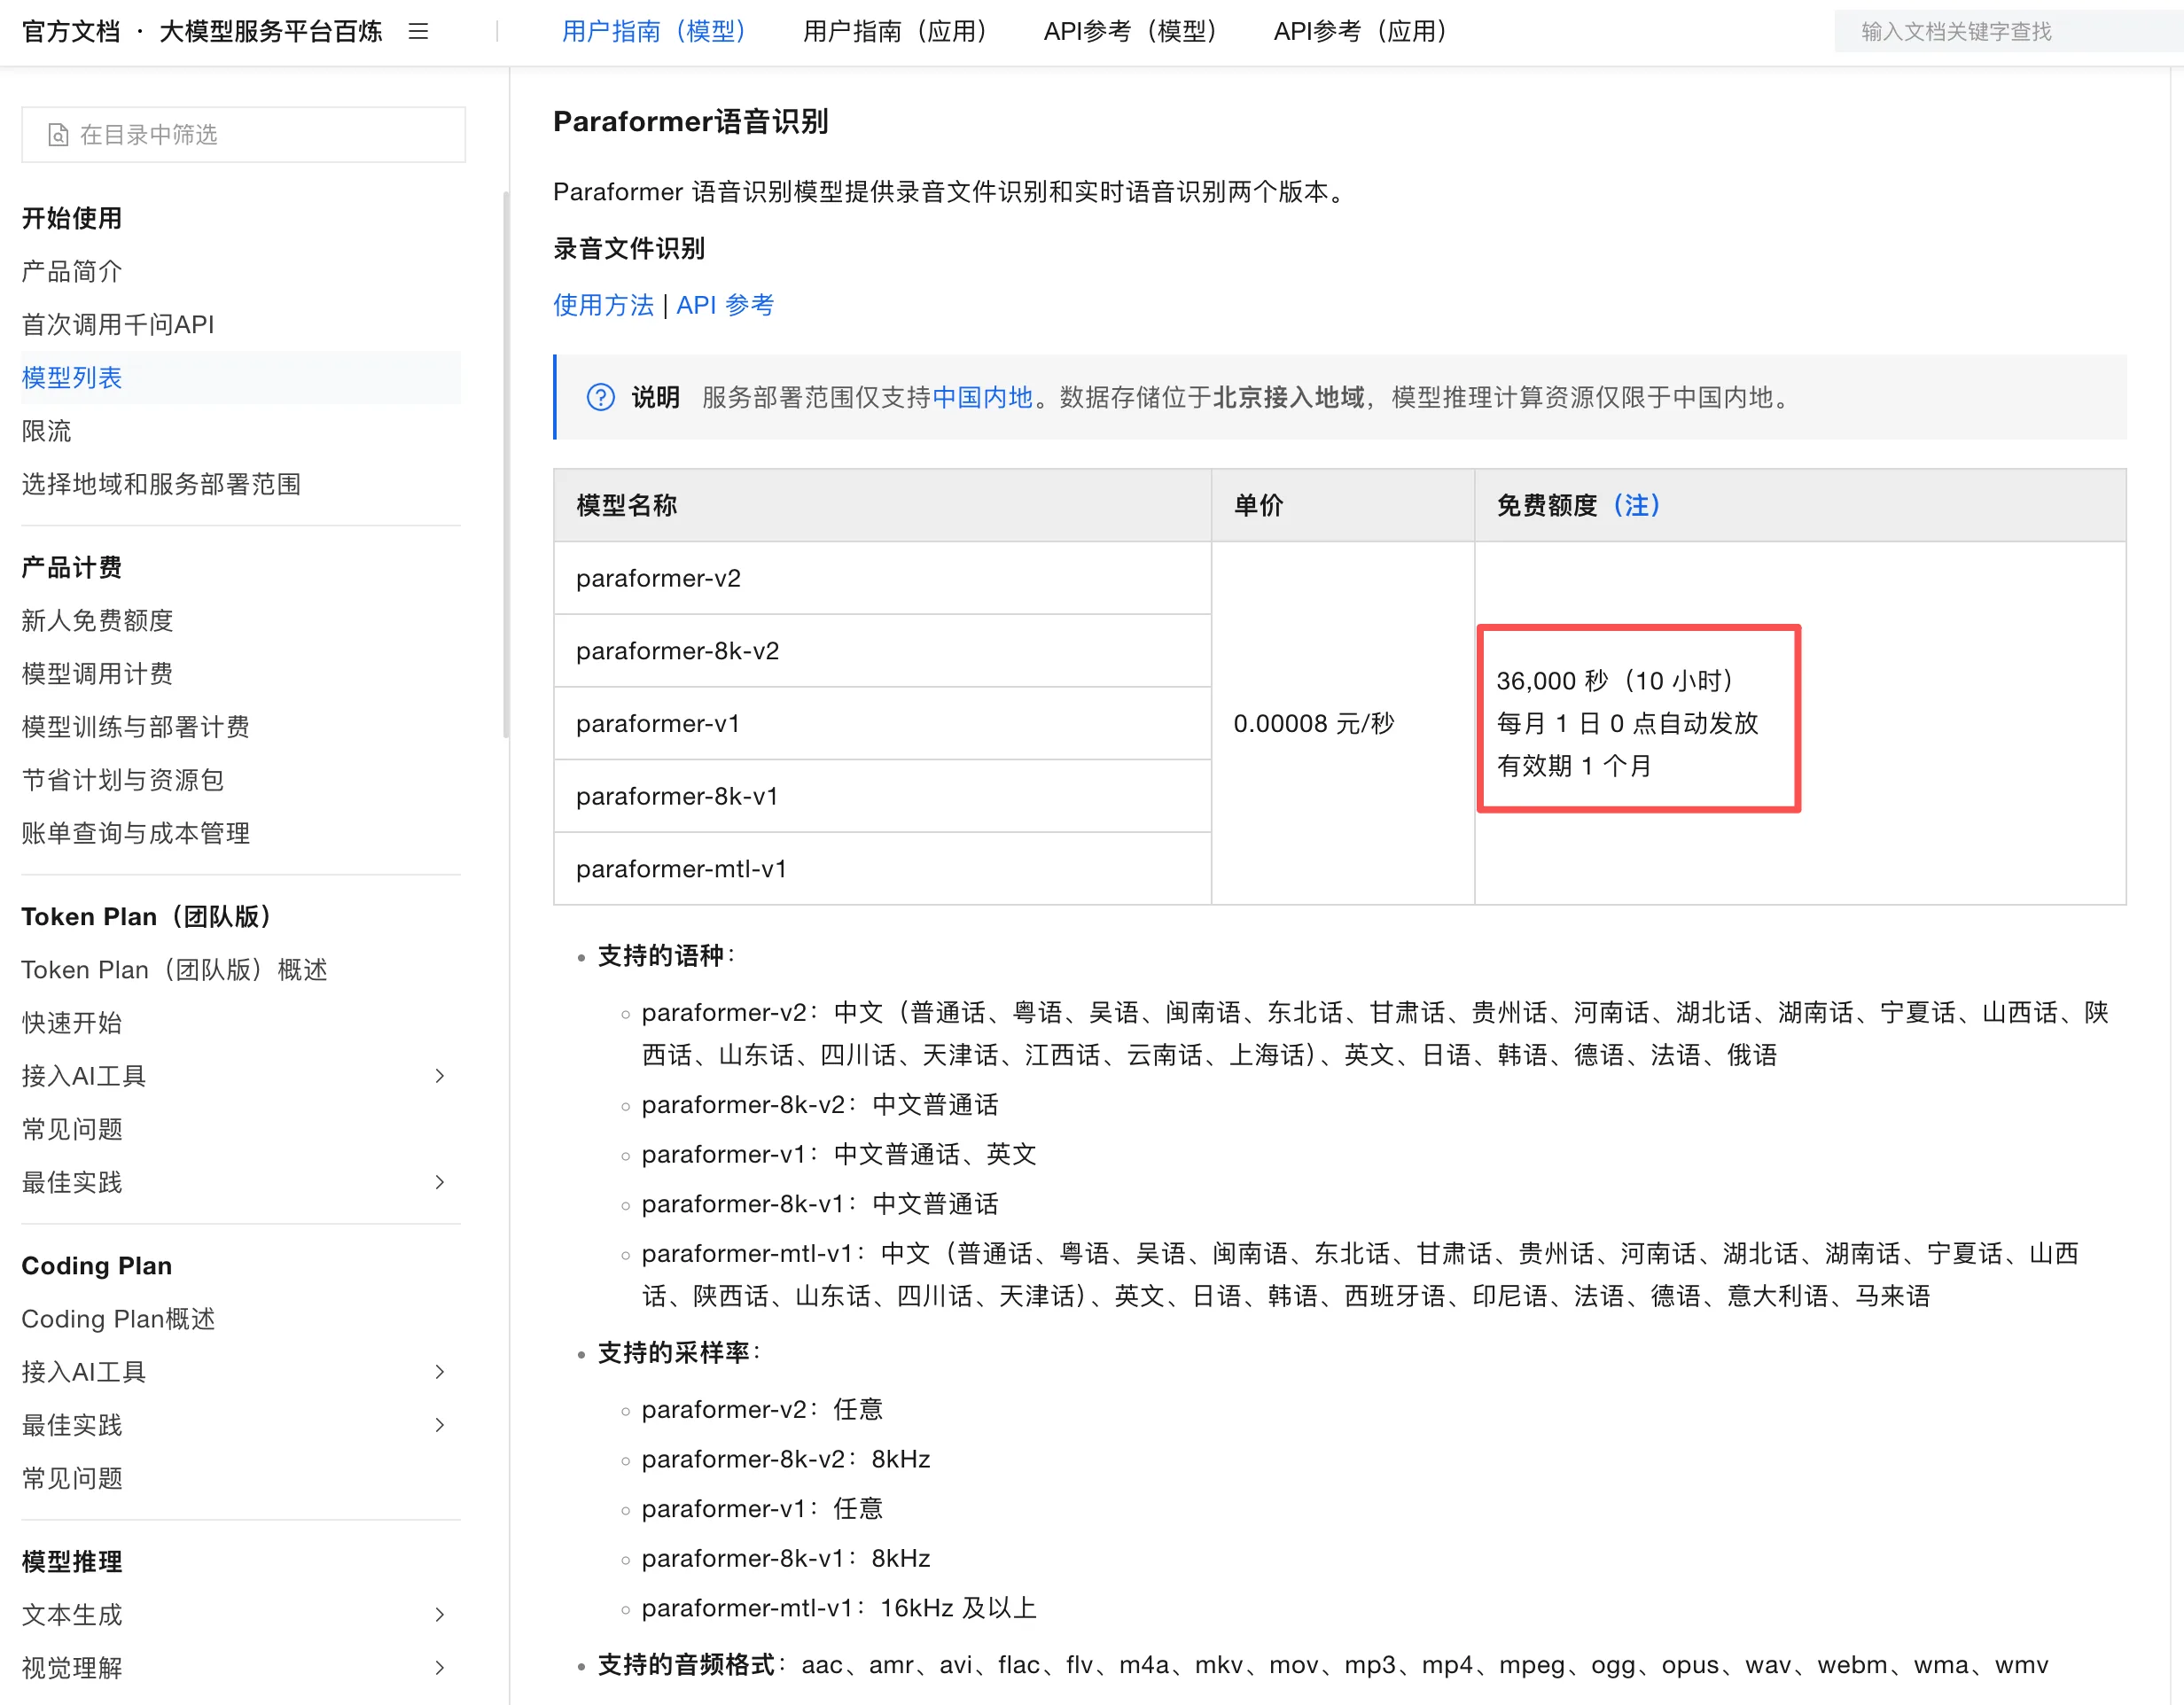Expand the 文本生成 section
Image resolution: width=2184 pixels, height=1705 pixels.
pos(439,1614)
